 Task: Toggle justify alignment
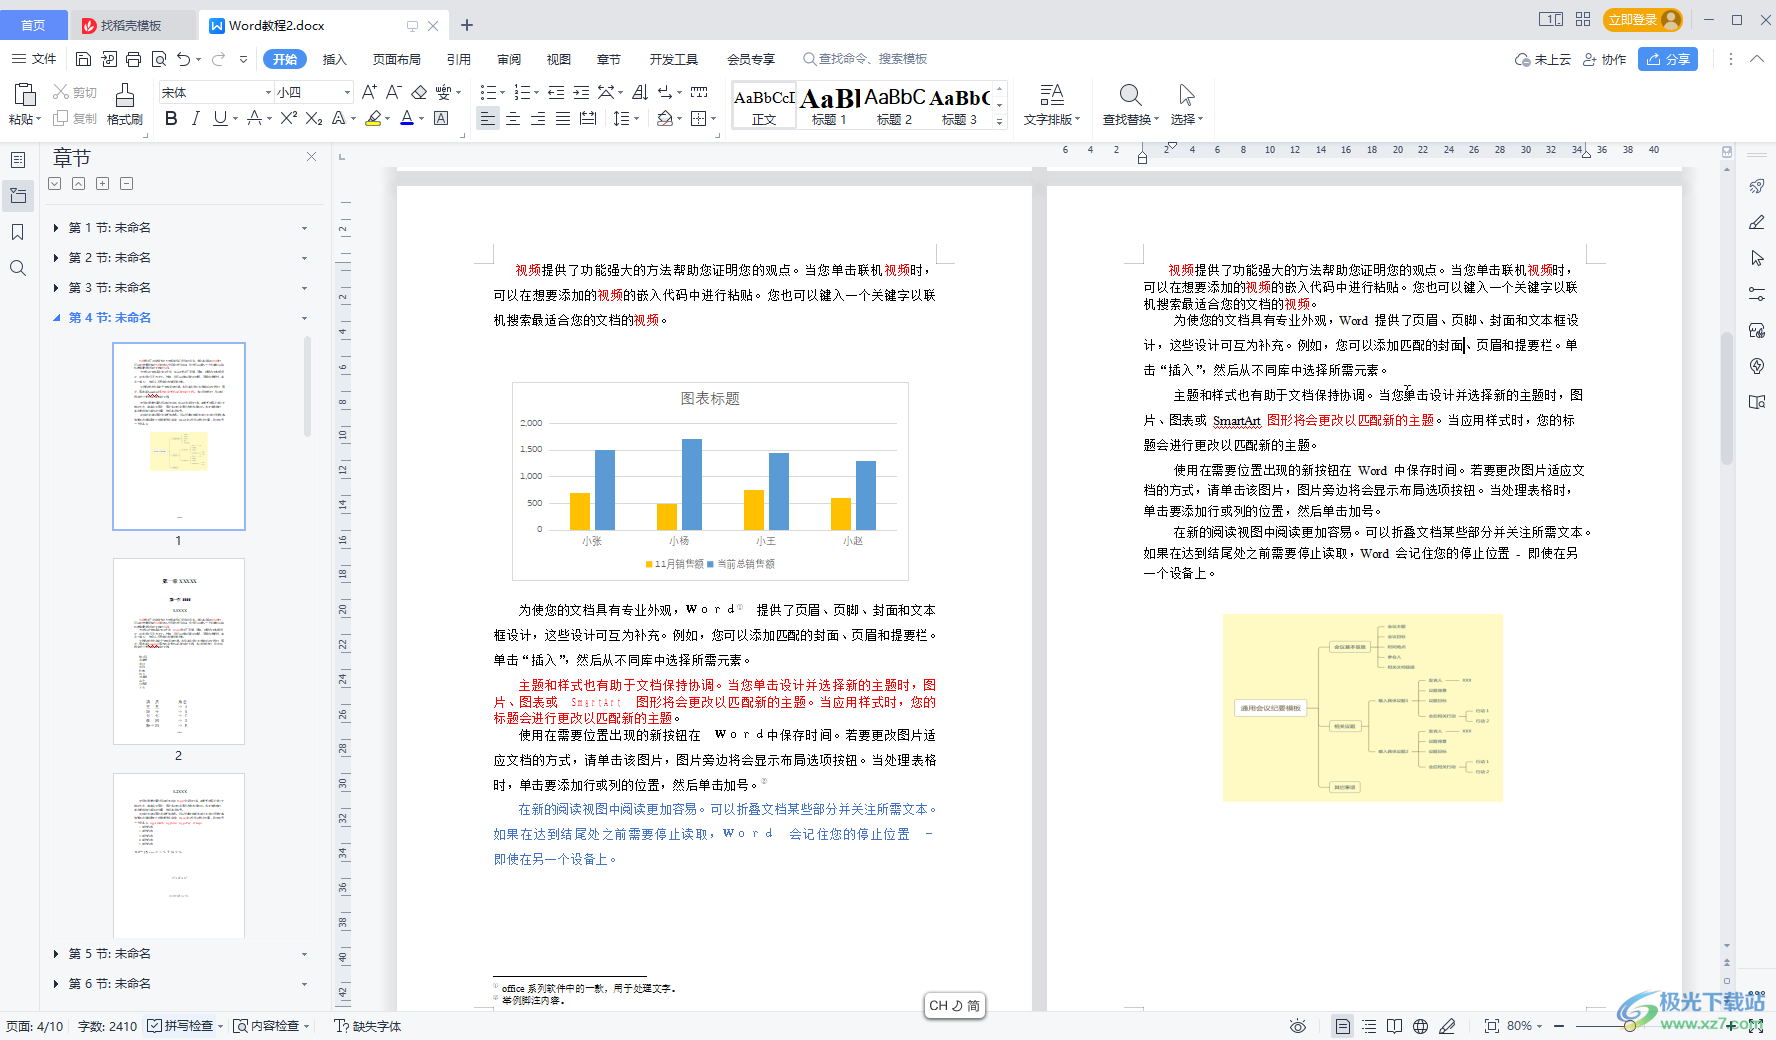[563, 118]
